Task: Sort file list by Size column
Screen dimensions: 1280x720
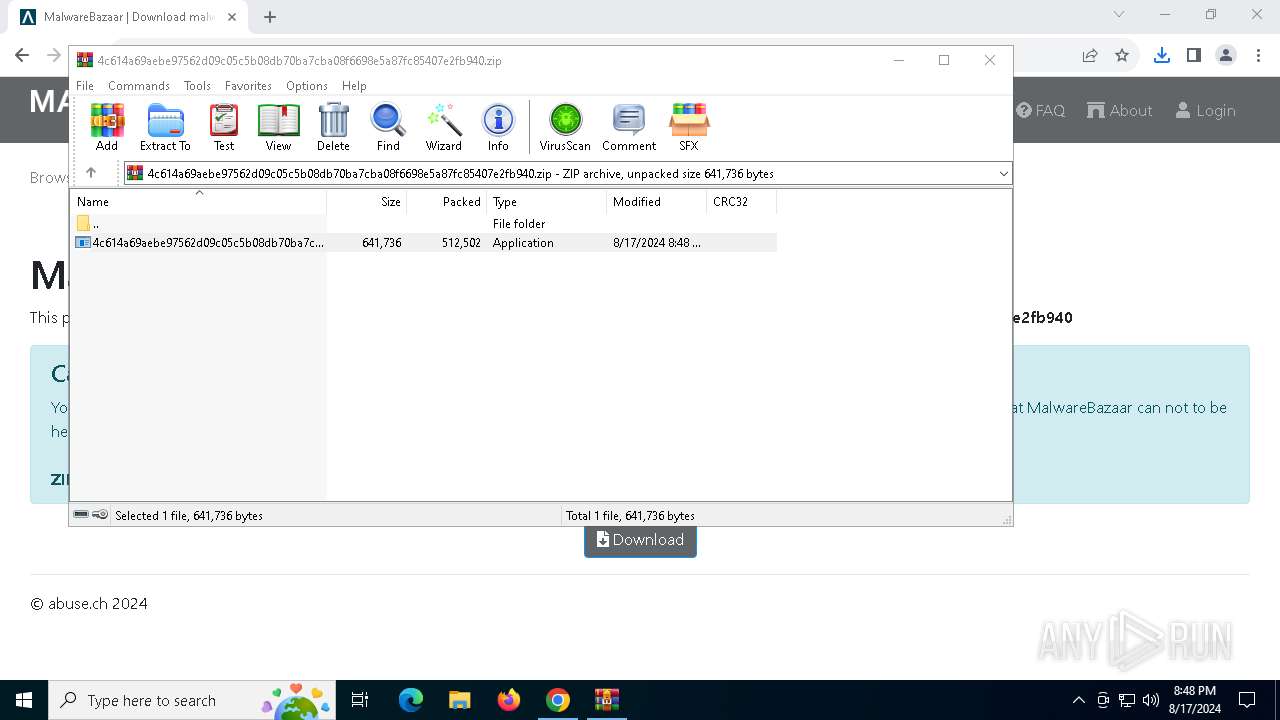Action: [366, 201]
